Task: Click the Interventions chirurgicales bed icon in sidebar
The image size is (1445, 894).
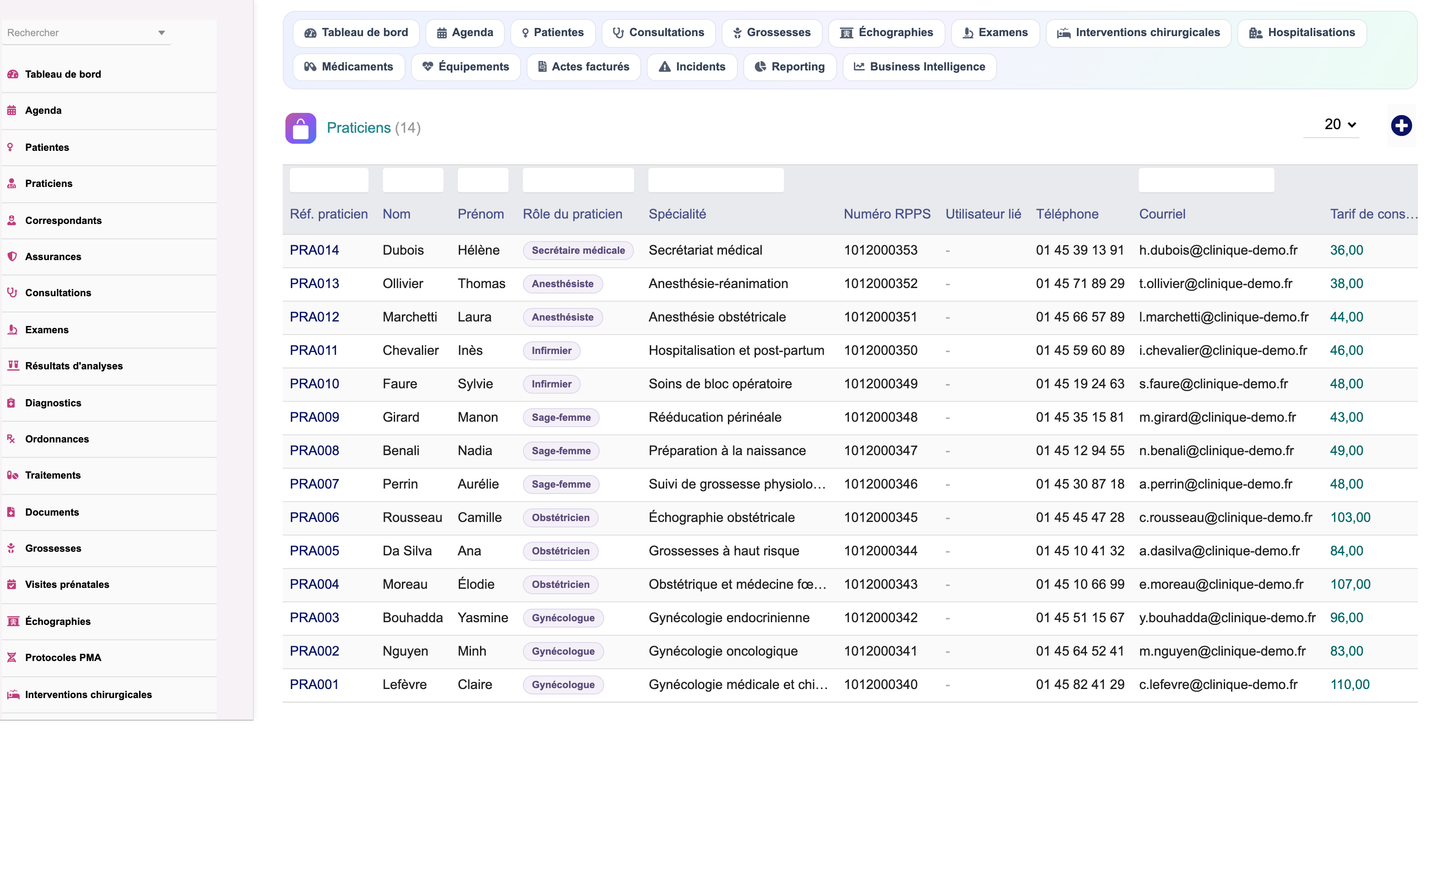Action: coord(13,694)
